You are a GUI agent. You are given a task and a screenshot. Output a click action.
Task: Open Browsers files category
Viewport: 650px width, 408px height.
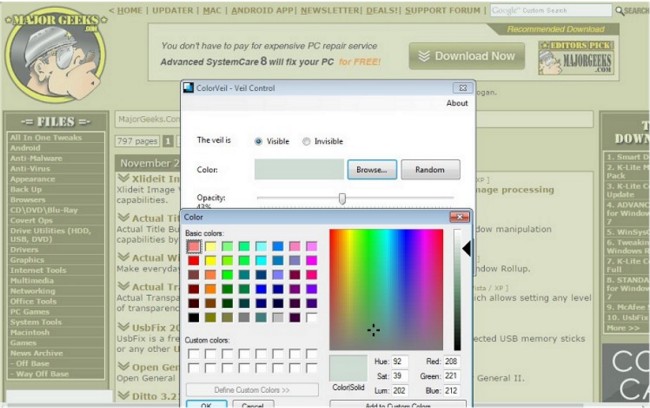coord(27,199)
